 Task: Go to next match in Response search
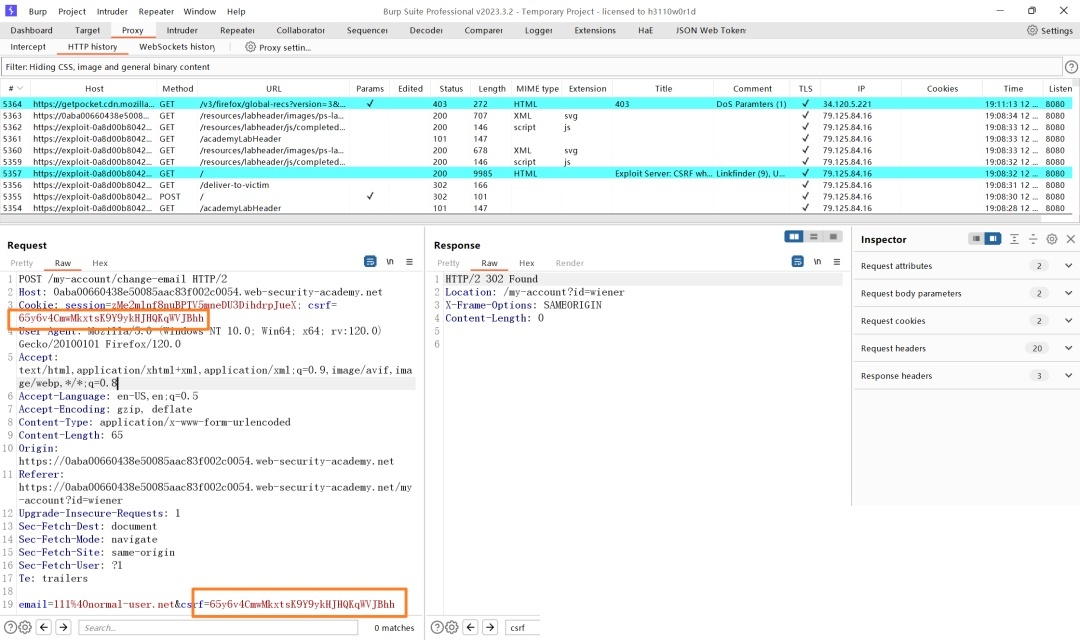pos(490,627)
